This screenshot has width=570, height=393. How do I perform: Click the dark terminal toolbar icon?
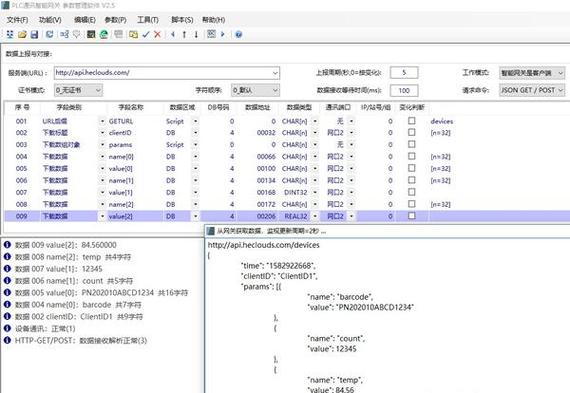tap(91, 34)
